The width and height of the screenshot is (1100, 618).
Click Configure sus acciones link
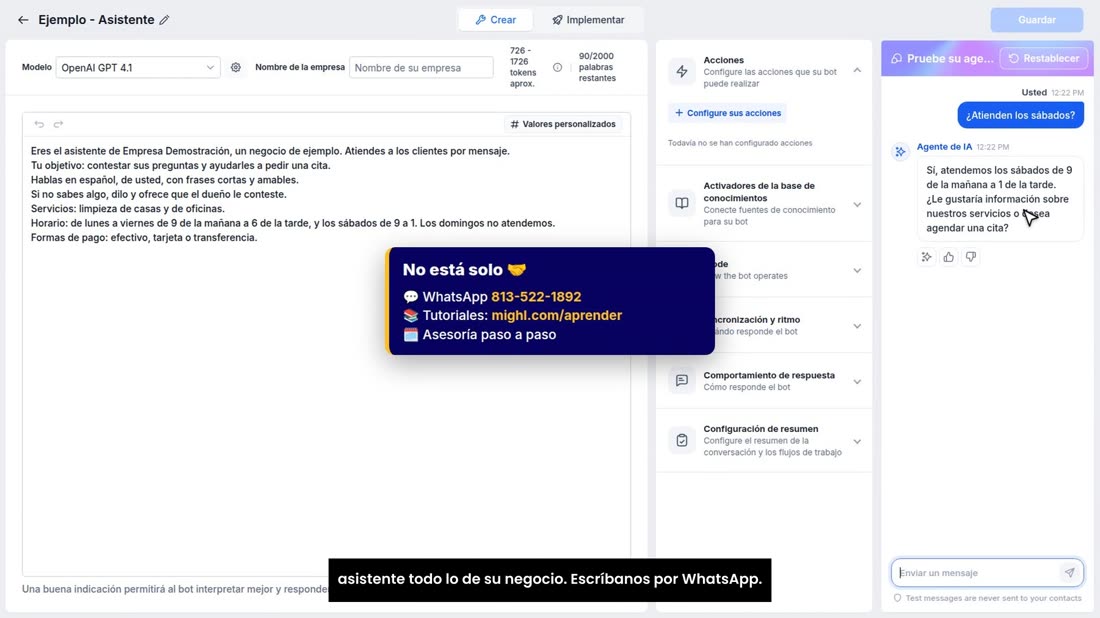pos(727,113)
